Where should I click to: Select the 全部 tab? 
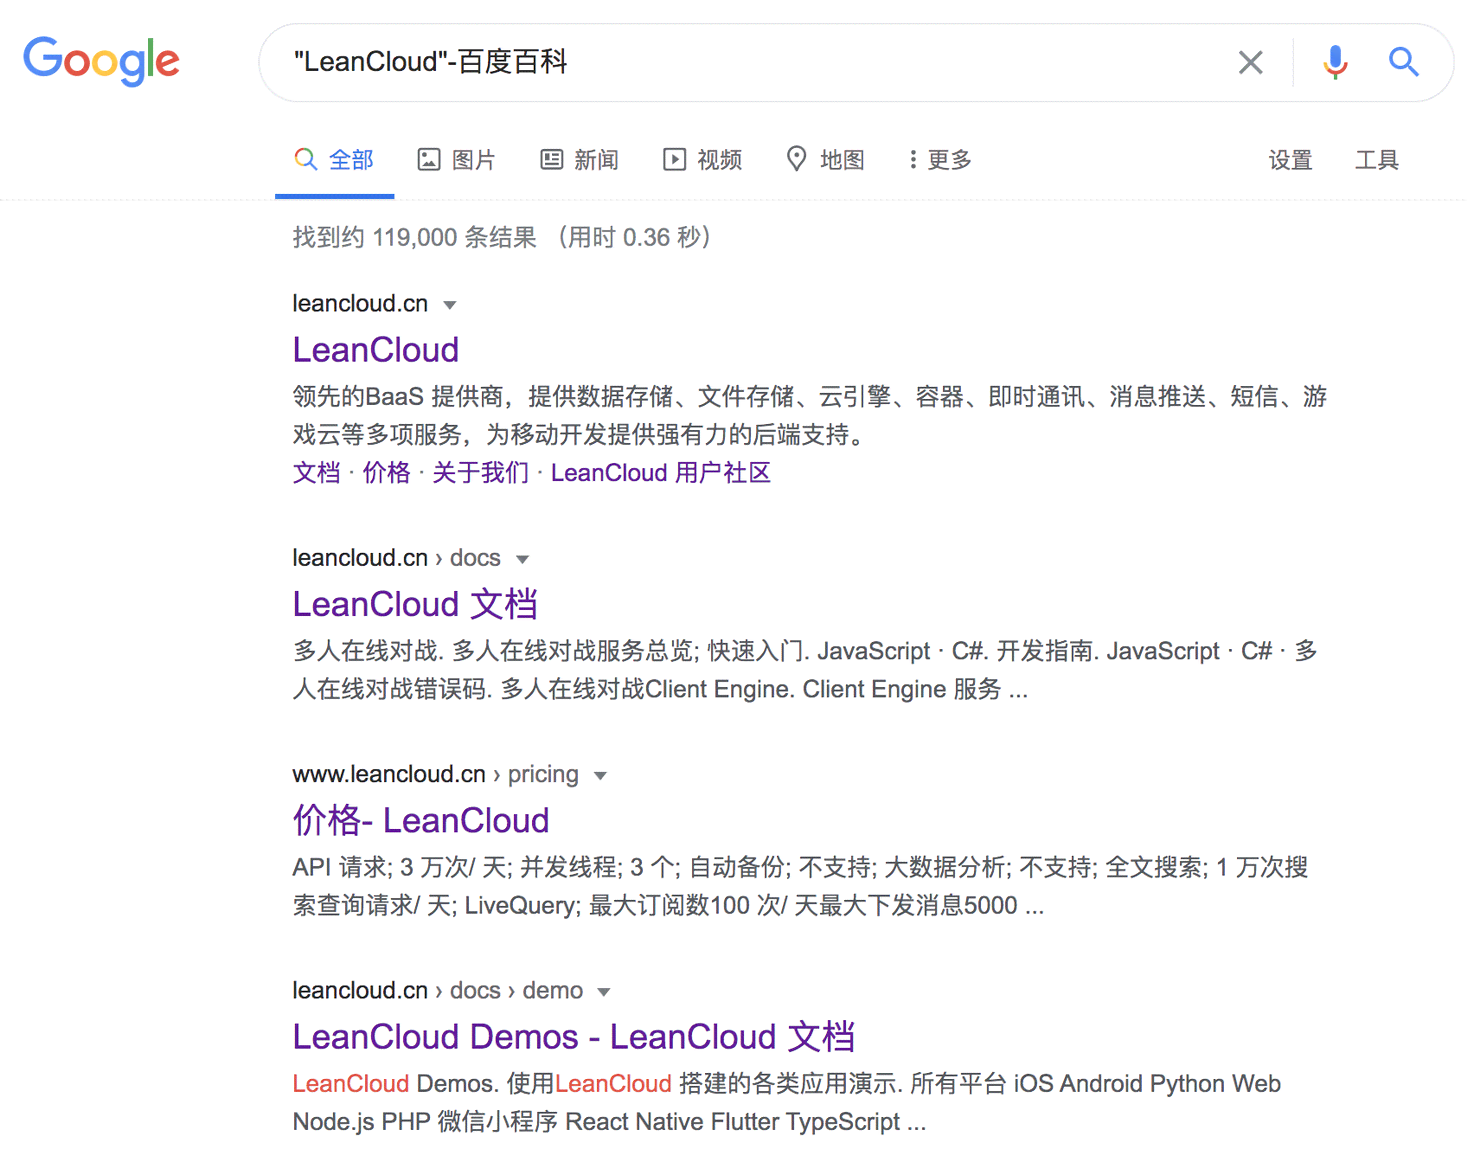334,160
